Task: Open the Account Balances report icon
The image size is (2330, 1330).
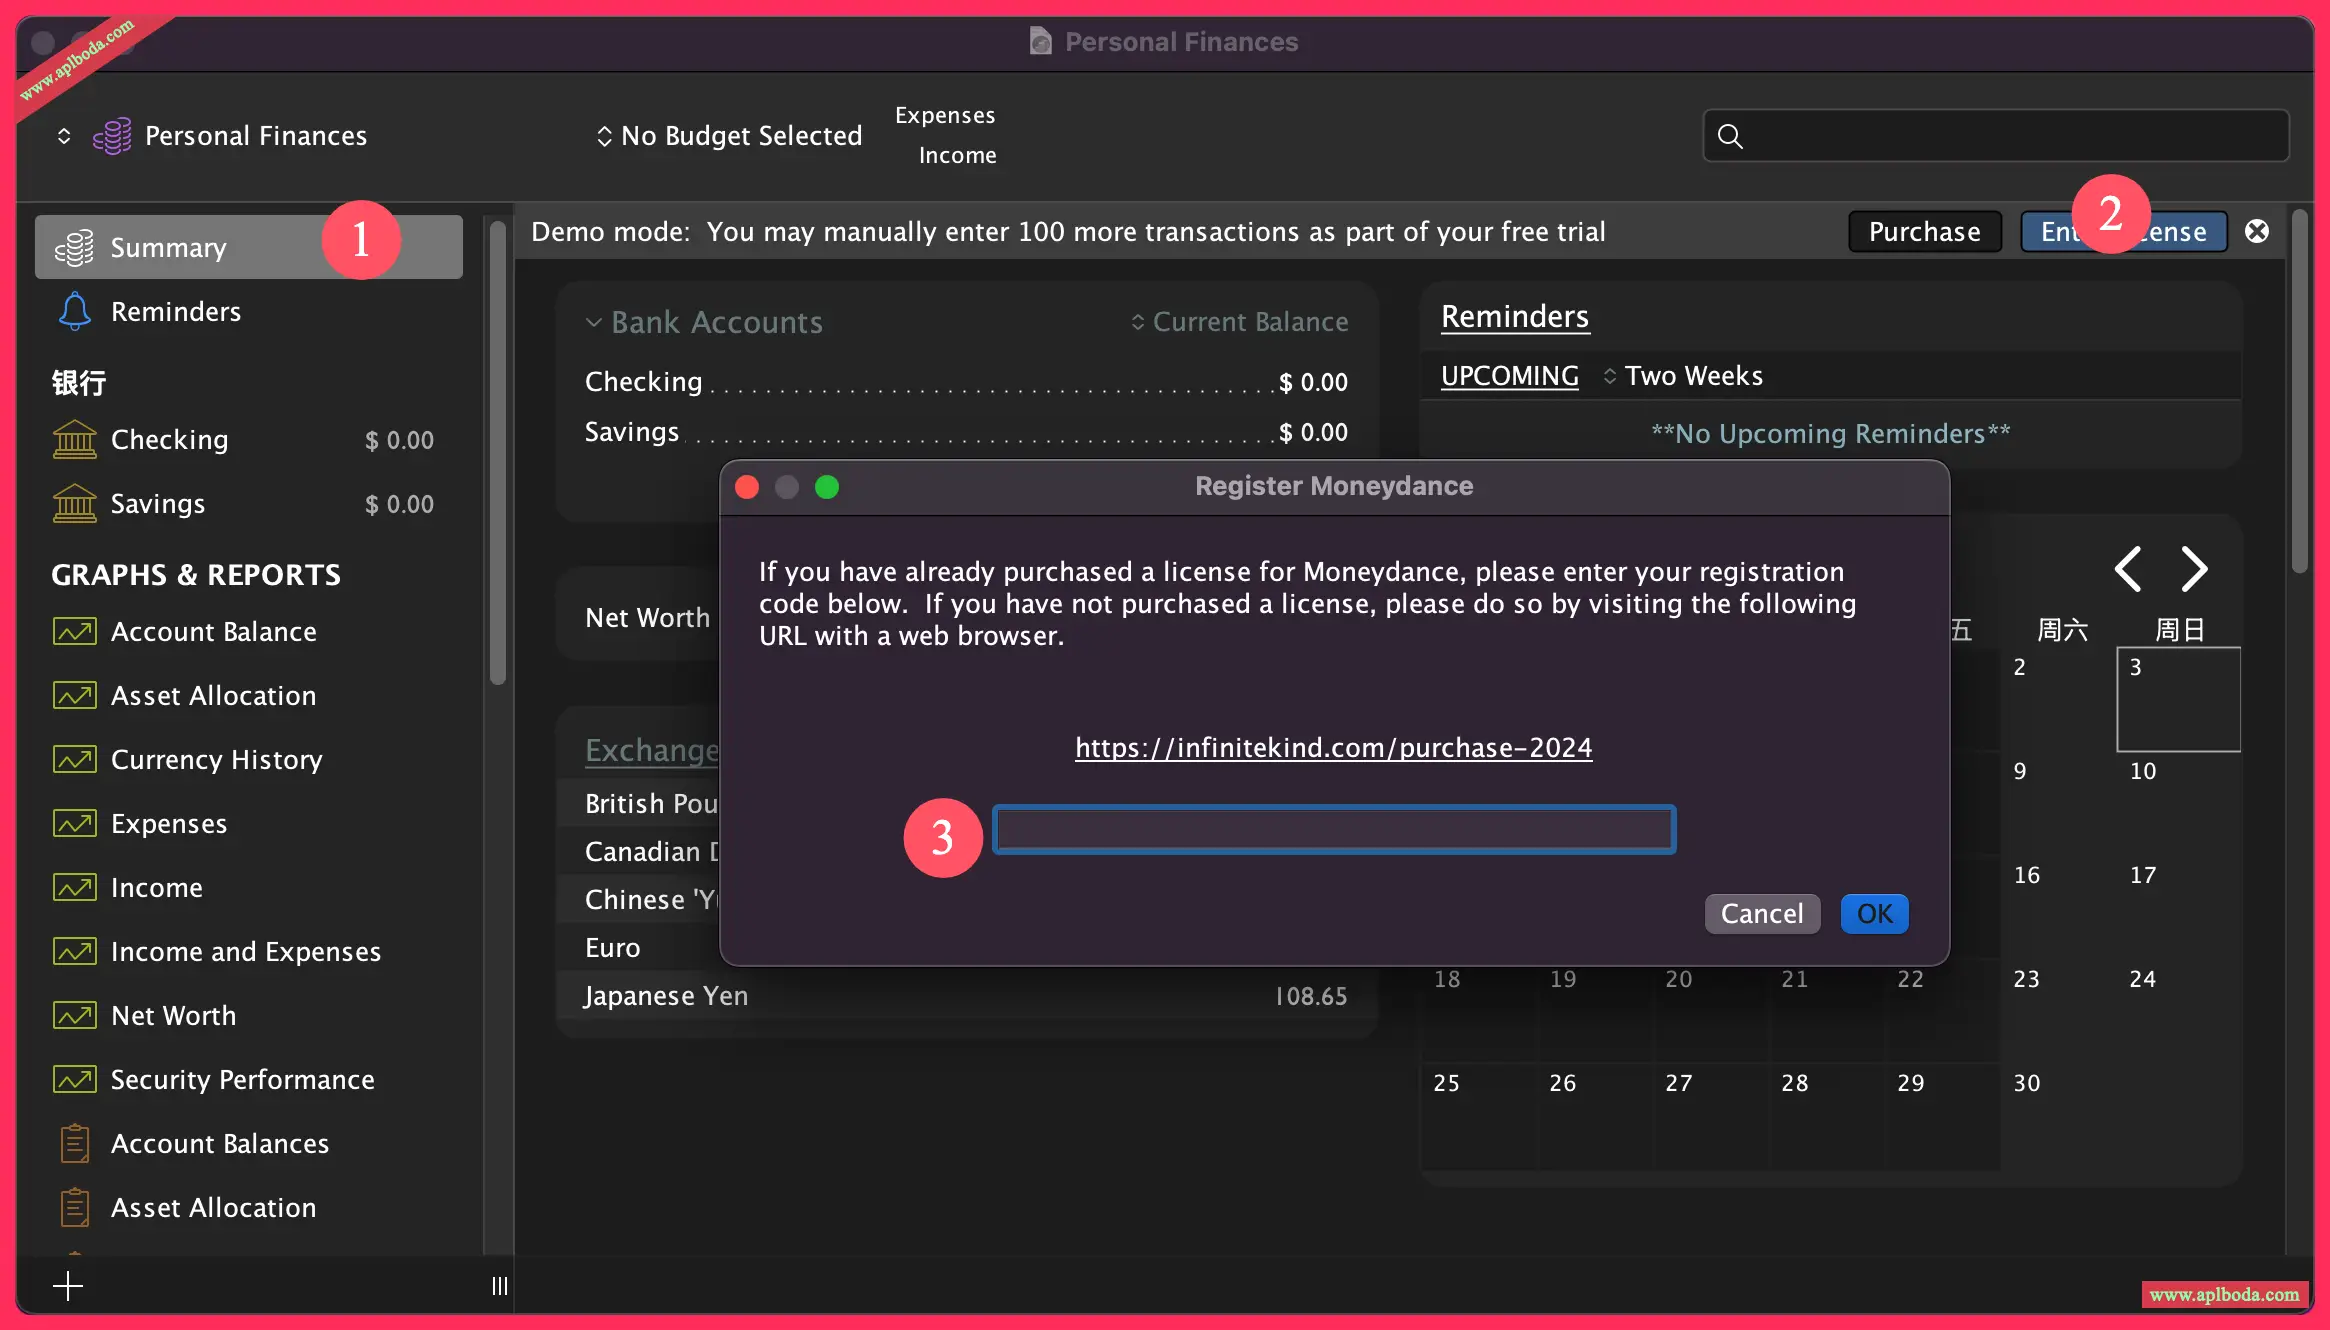Action: [75, 1144]
